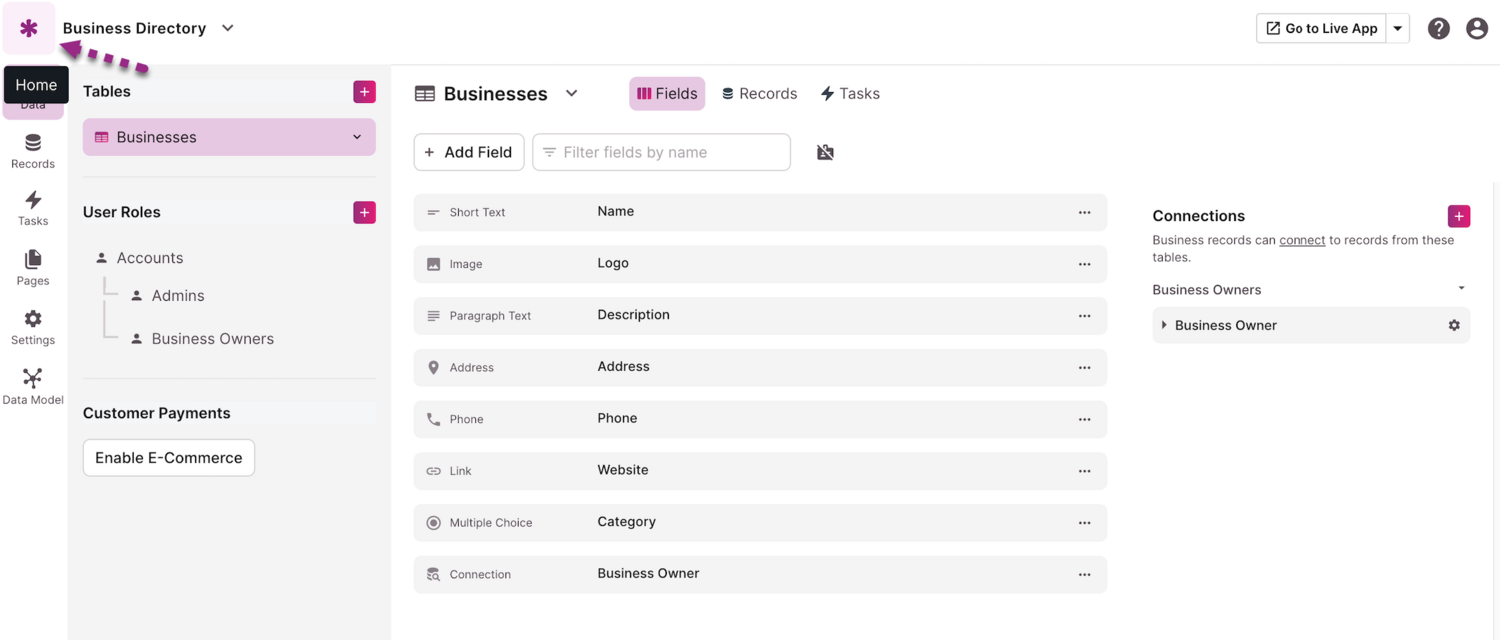
Task: Toggle the hidden system fields icon beside filter box
Action: [824, 152]
